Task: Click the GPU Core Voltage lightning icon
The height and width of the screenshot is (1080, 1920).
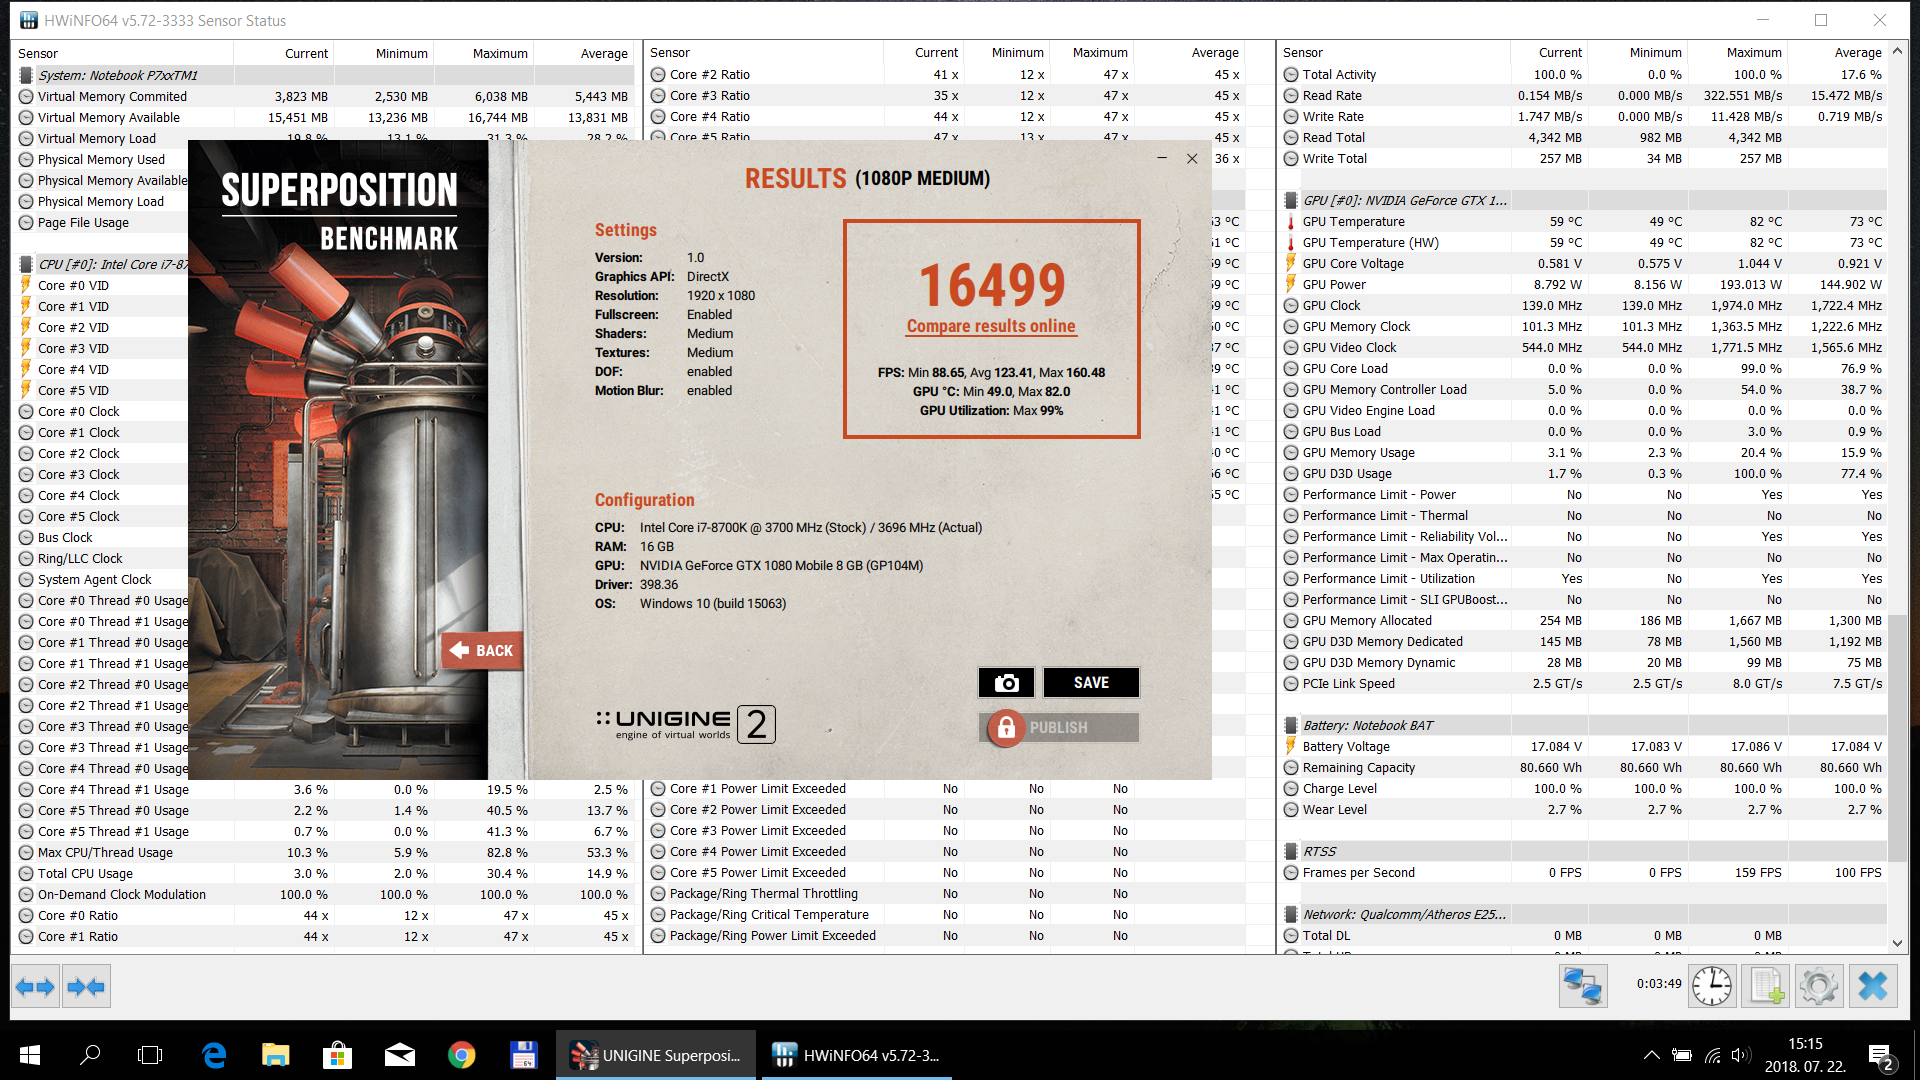Action: coord(1290,264)
